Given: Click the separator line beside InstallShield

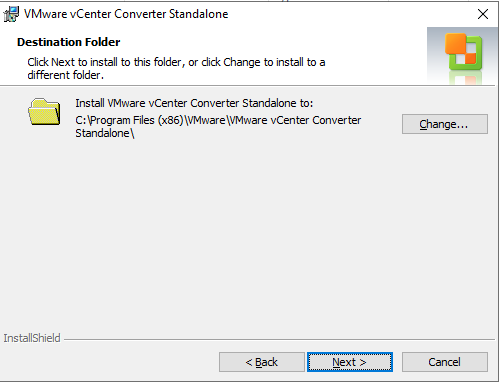Looking at the screenshot, I should (279, 340).
